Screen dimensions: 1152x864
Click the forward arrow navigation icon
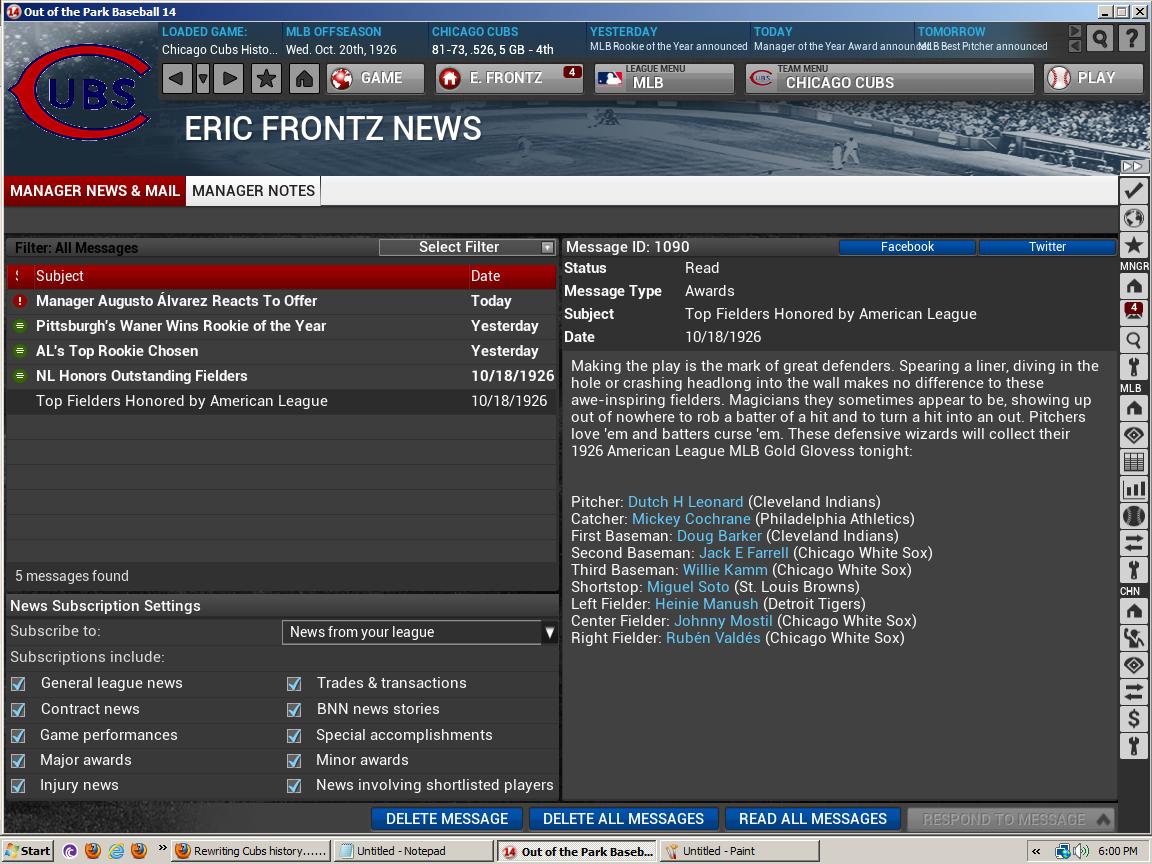(229, 78)
